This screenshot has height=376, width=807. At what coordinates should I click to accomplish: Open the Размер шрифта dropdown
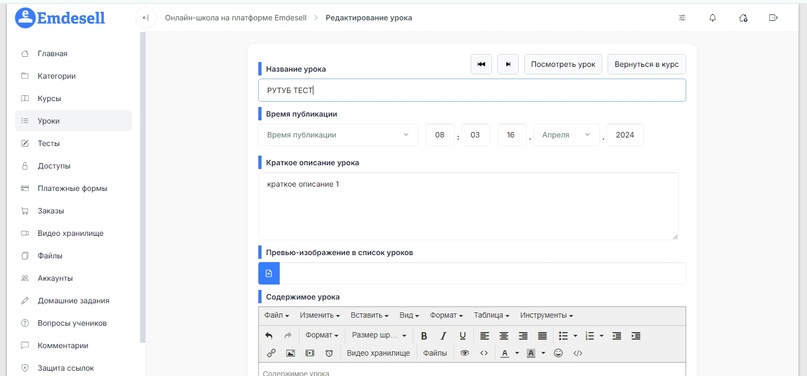pyautogui.click(x=379, y=335)
